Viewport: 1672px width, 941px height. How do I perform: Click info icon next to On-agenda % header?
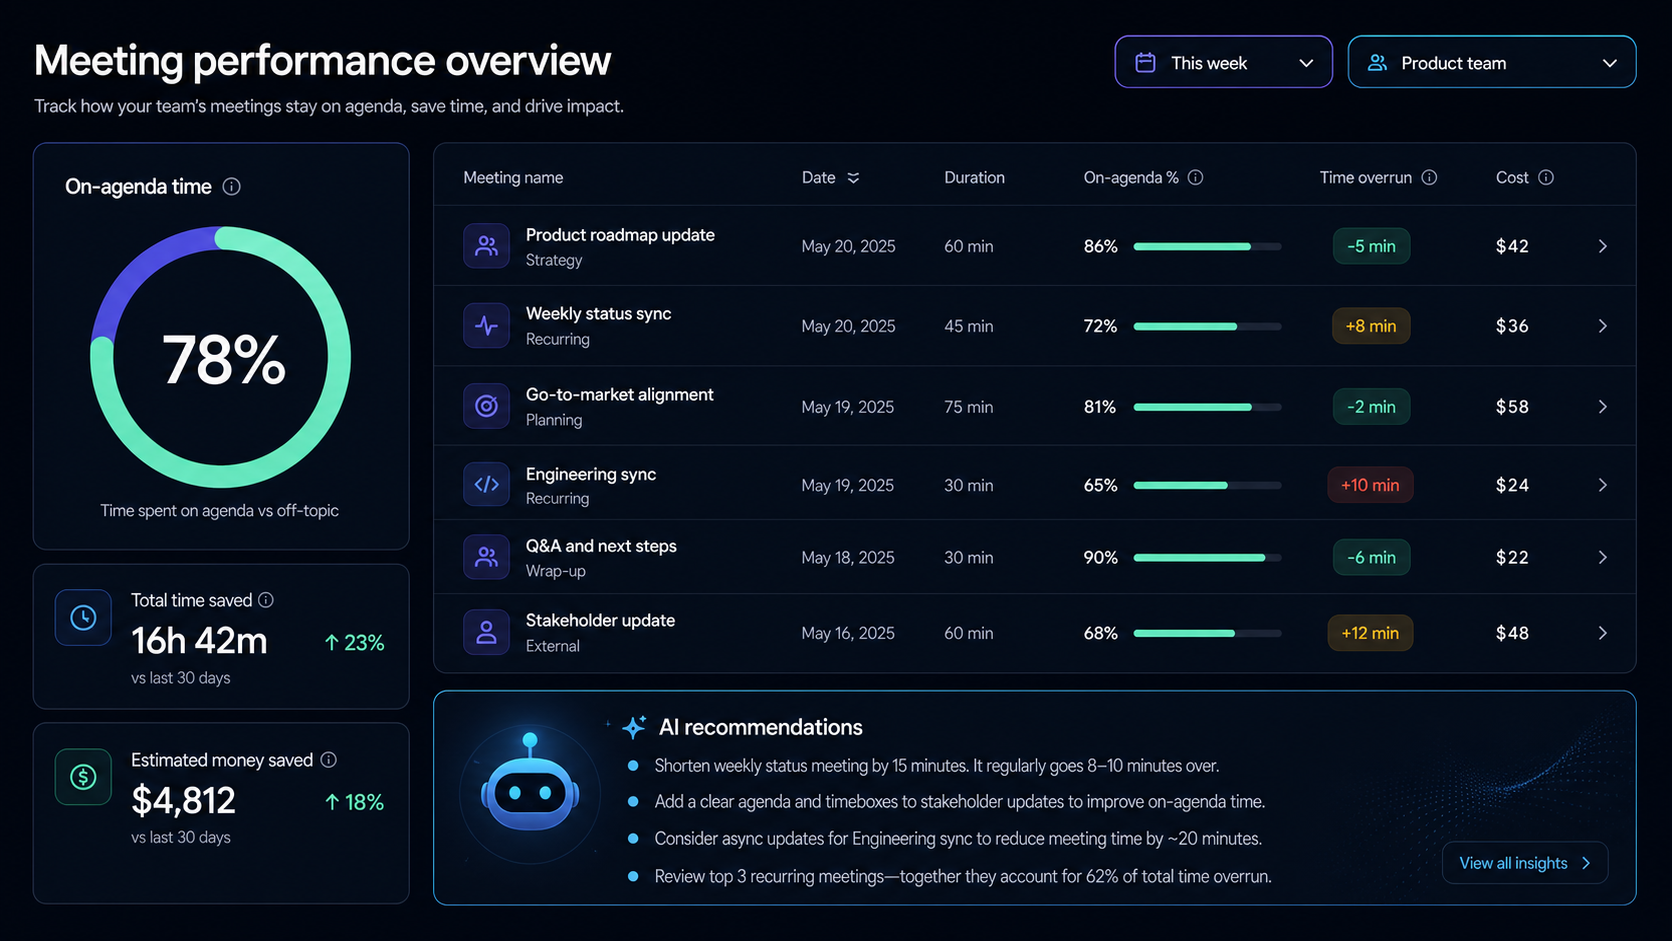pos(1195,178)
